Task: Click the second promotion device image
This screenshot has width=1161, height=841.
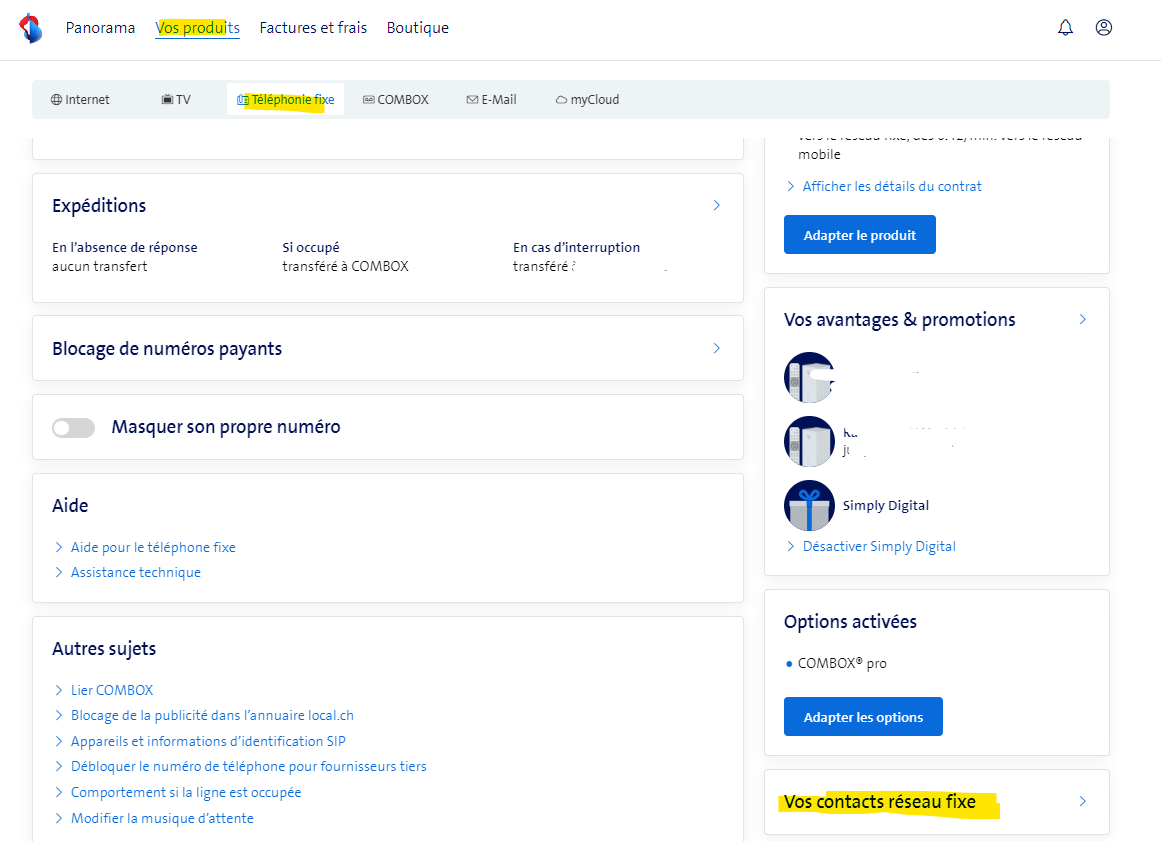Action: point(809,441)
